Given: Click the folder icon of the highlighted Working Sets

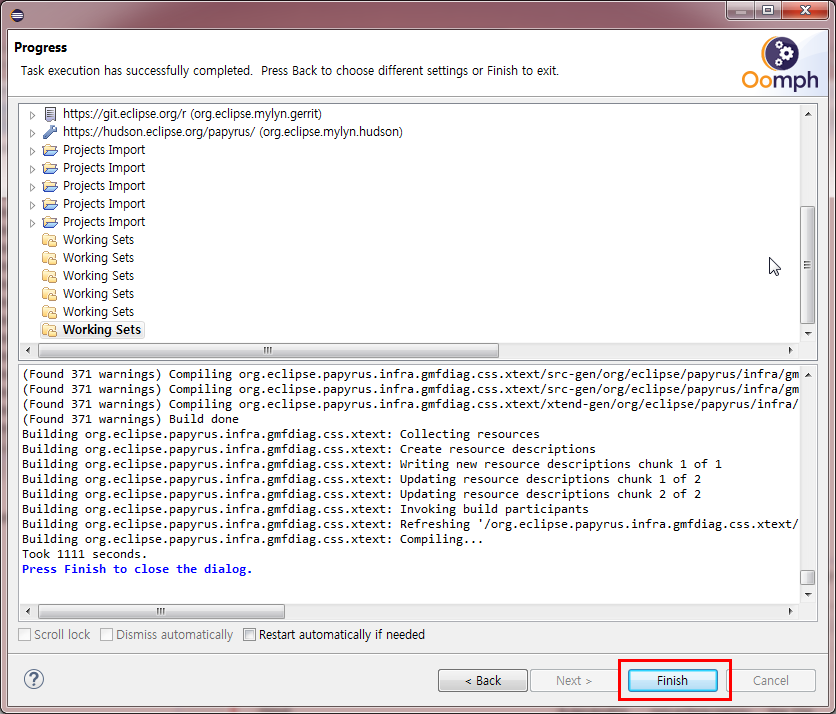Looking at the screenshot, I should [x=50, y=330].
